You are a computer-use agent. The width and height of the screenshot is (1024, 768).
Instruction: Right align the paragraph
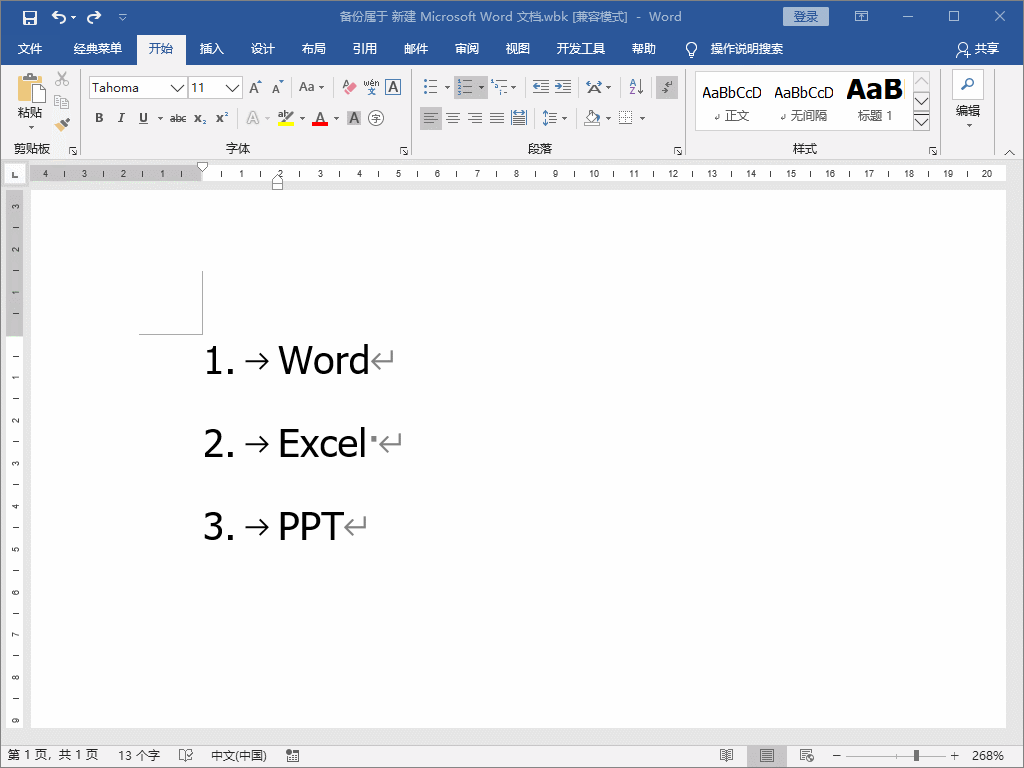(475, 118)
